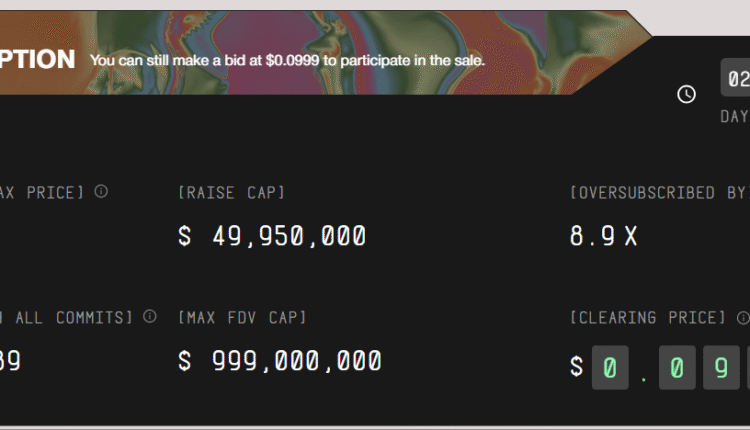Select the $ 999,000,000 FDV cap value

click(280, 362)
